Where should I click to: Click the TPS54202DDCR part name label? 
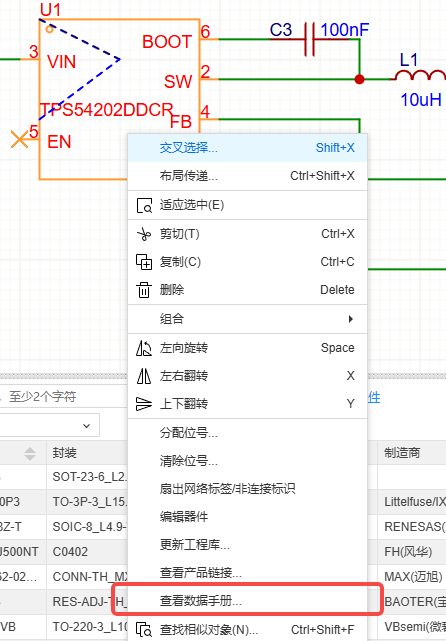click(106, 110)
